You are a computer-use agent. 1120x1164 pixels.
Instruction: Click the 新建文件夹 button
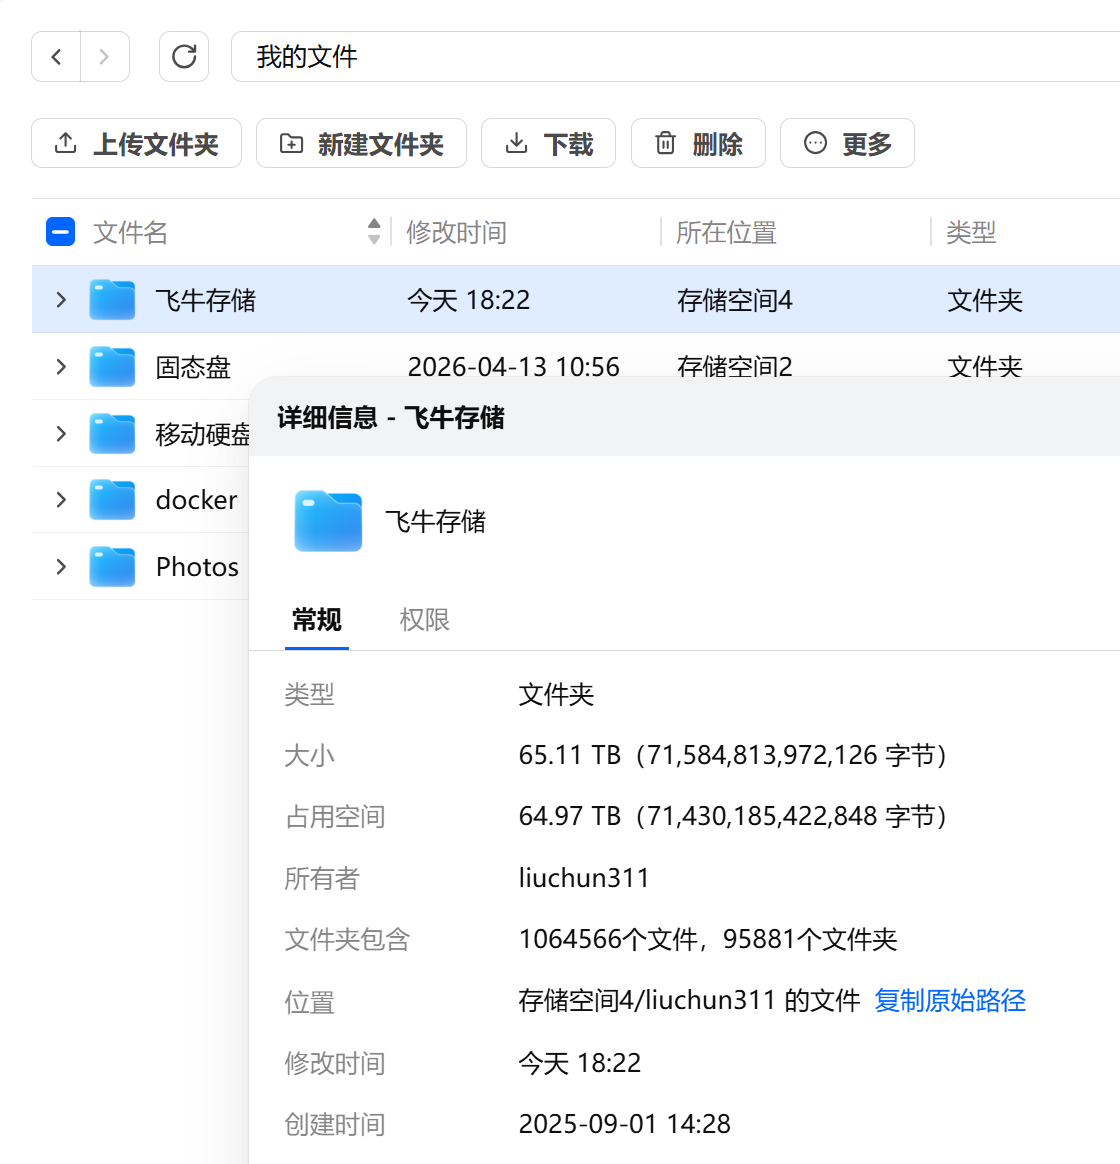coord(361,143)
